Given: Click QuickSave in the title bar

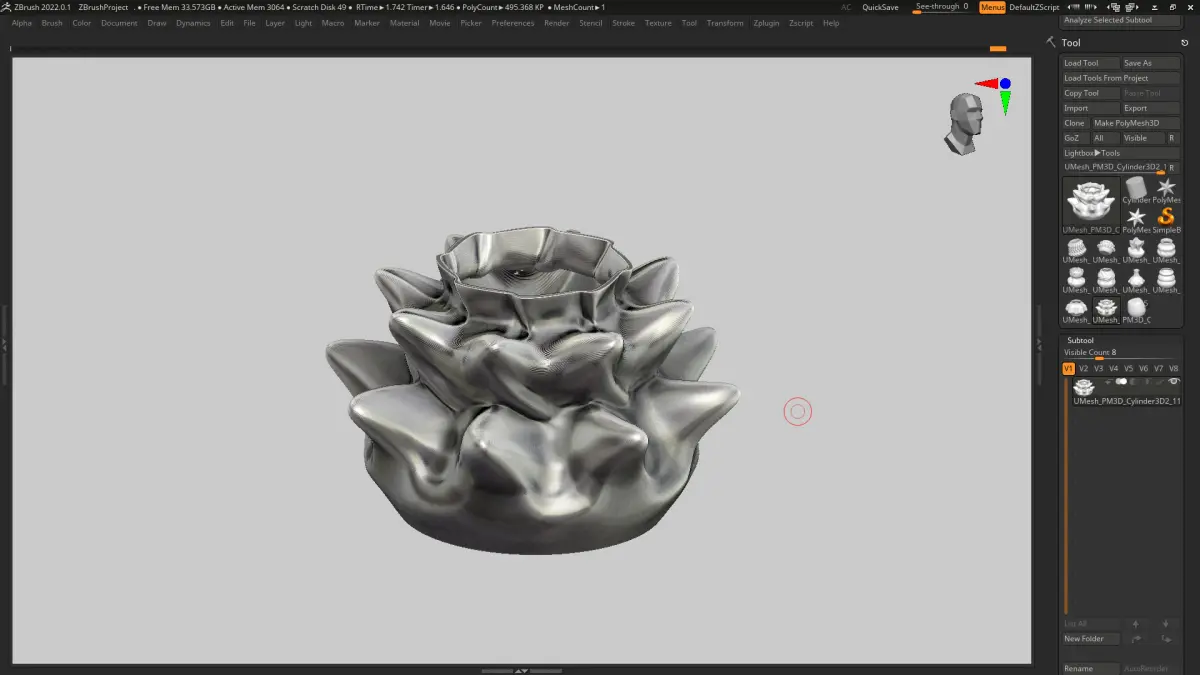Looking at the screenshot, I should coord(880,7).
